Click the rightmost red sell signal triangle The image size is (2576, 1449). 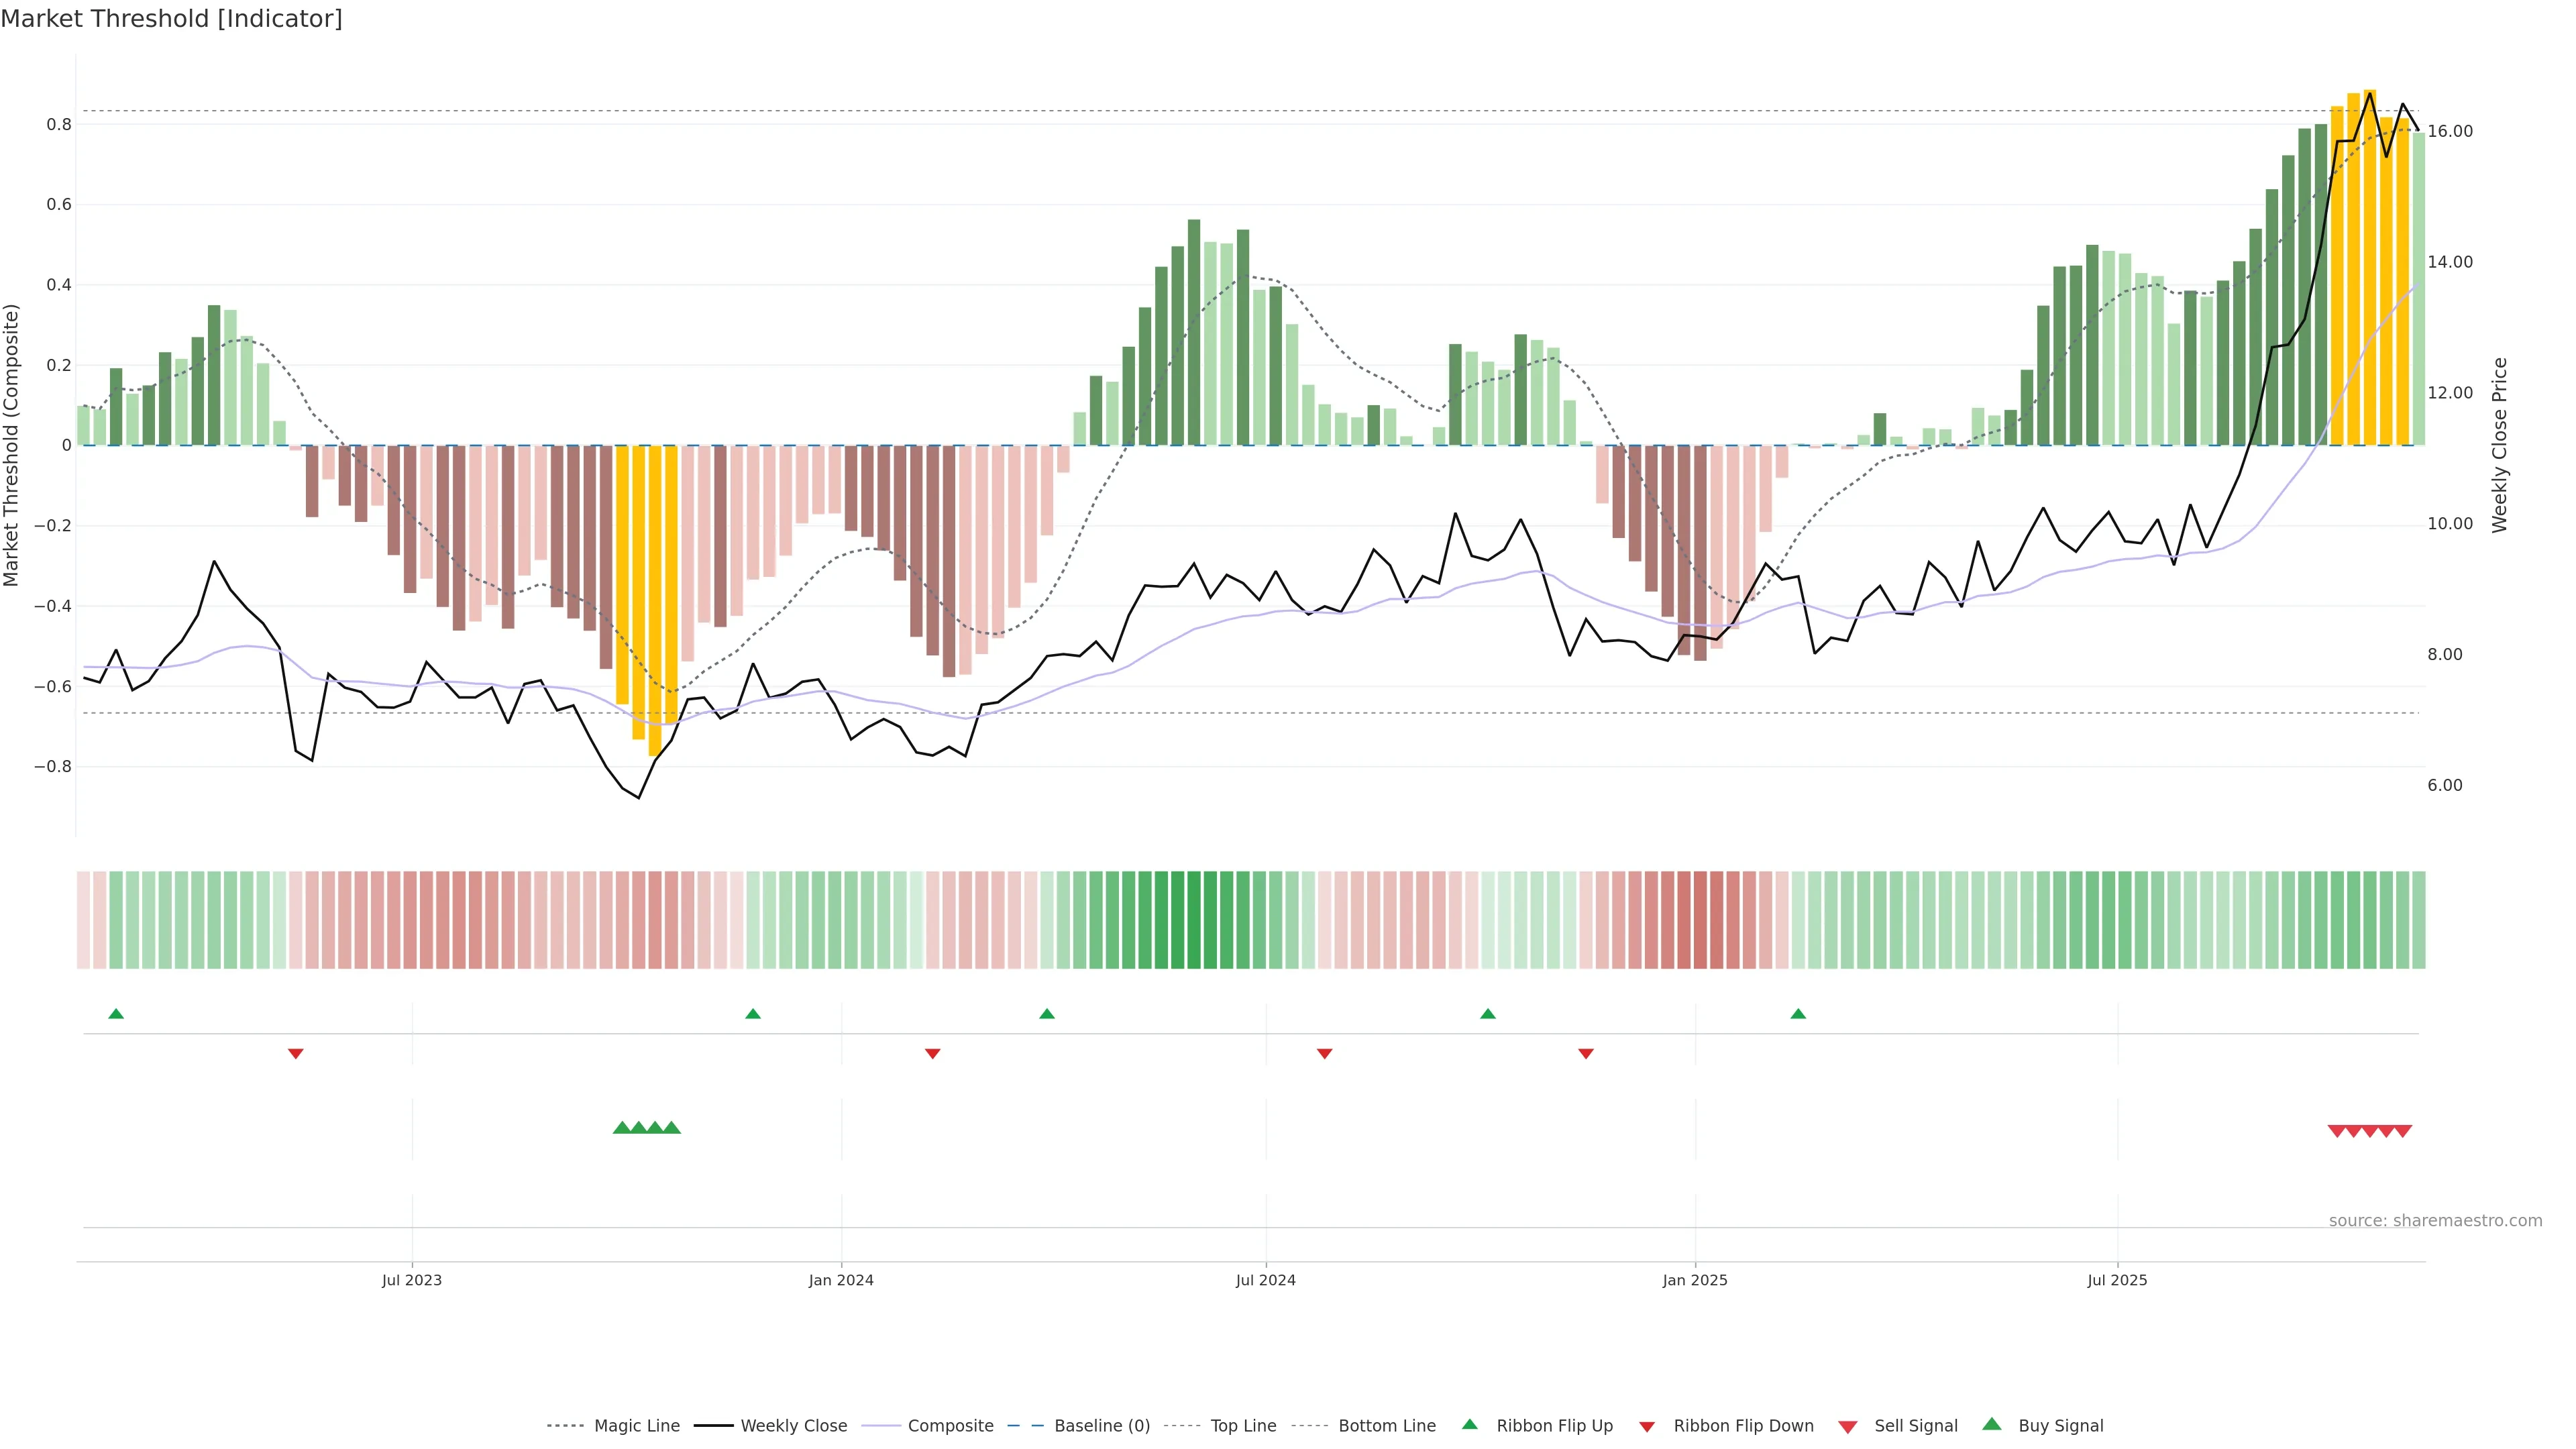[x=2403, y=1131]
